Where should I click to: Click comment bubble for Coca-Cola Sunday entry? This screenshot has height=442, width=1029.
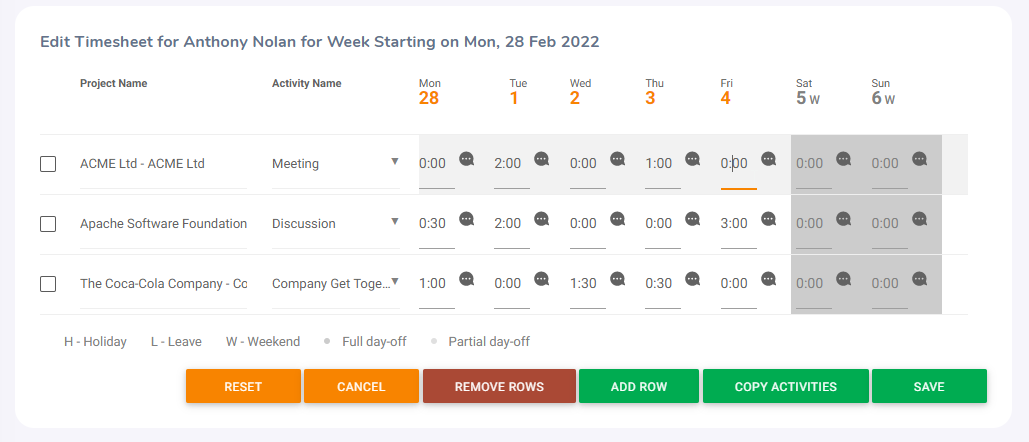coord(919,279)
